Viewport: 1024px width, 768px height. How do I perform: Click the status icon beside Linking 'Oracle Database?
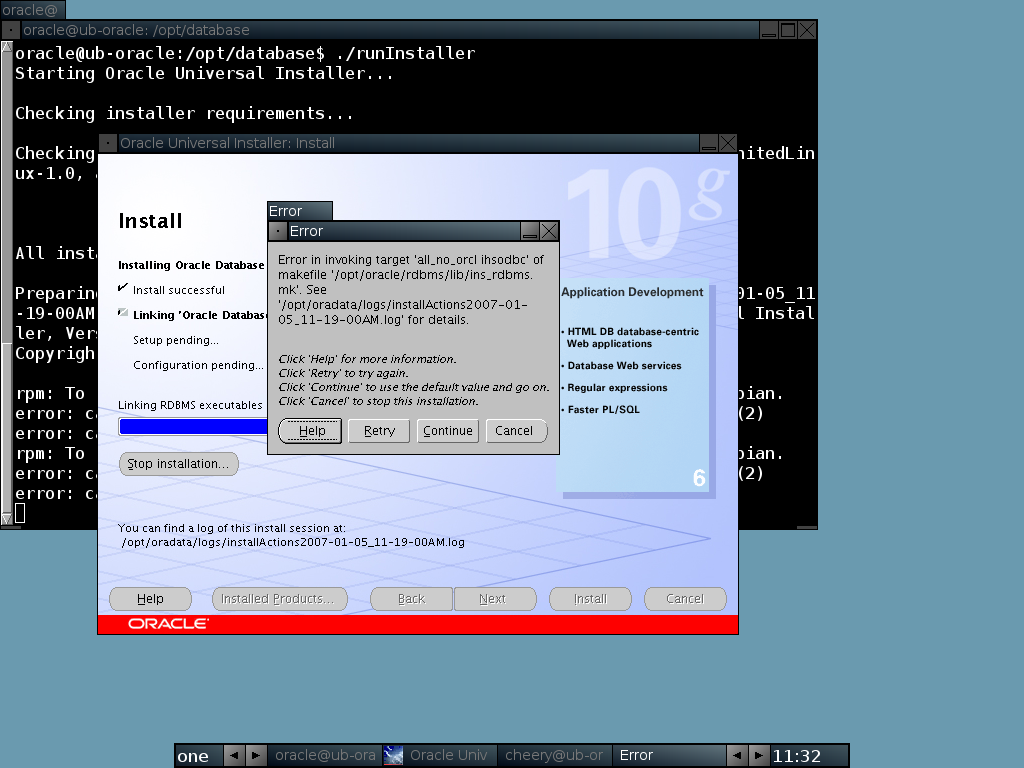point(123,313)
